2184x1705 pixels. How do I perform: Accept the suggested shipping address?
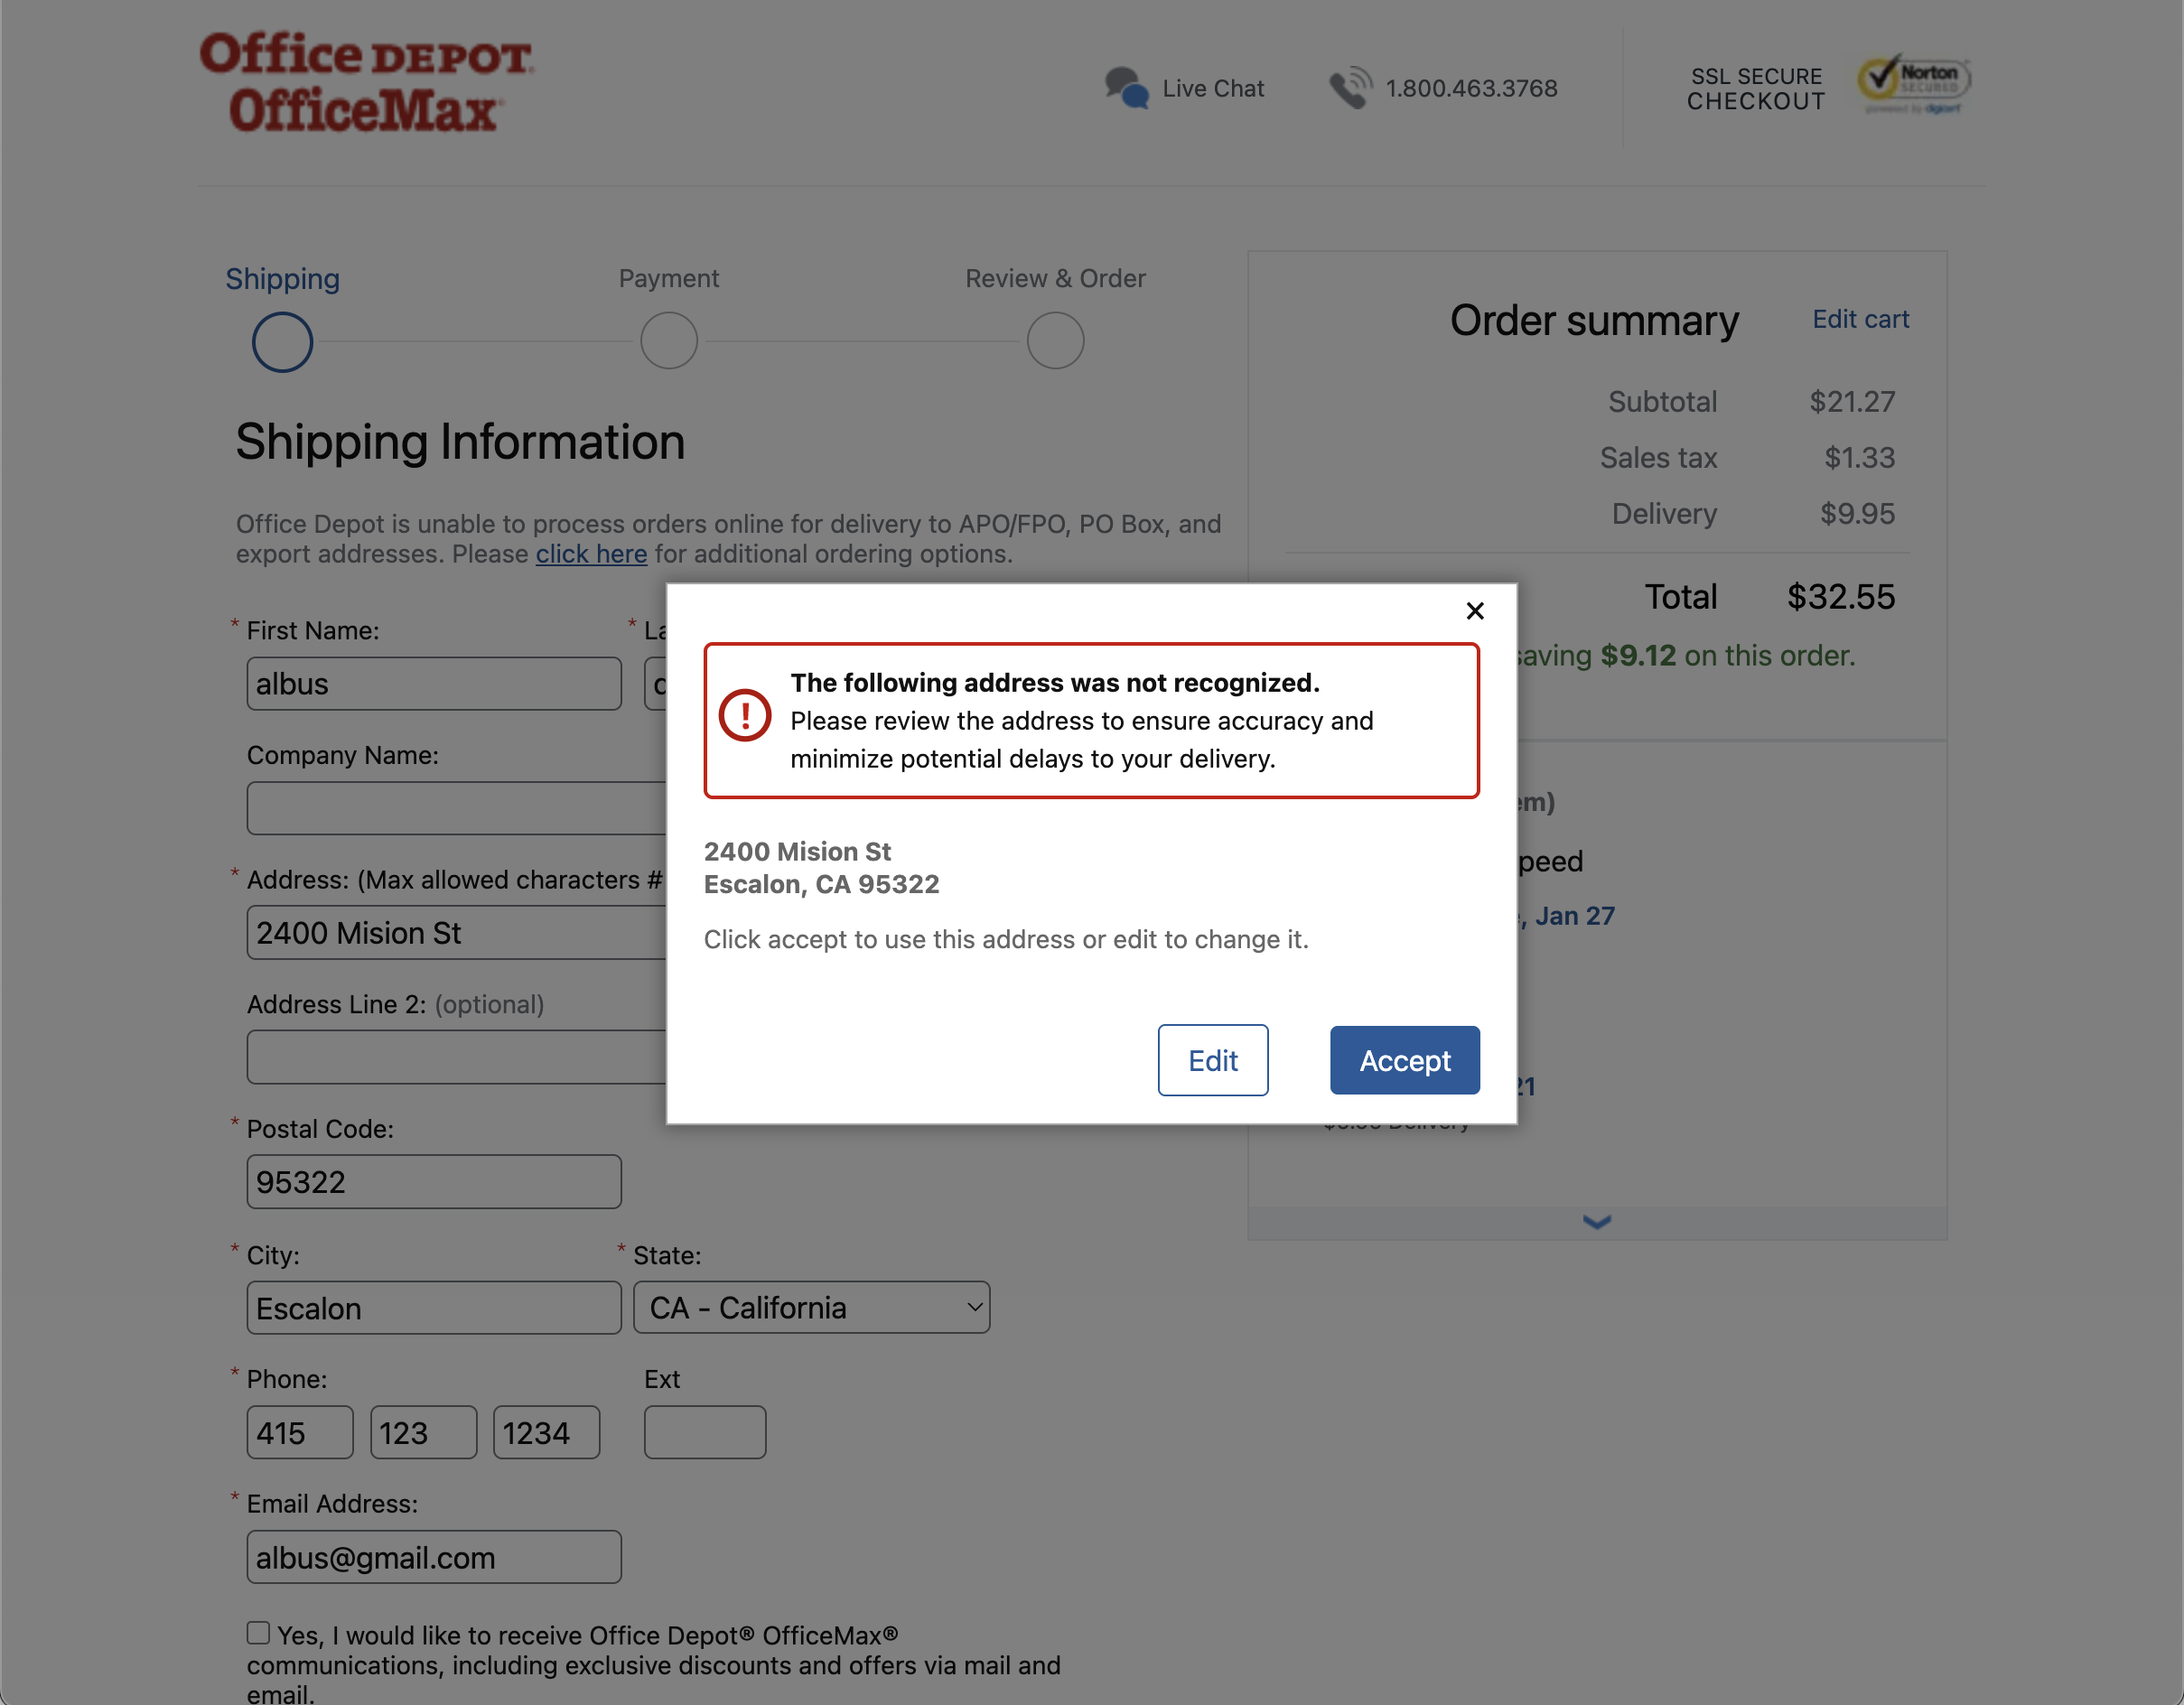(x=1404, y=1060)
